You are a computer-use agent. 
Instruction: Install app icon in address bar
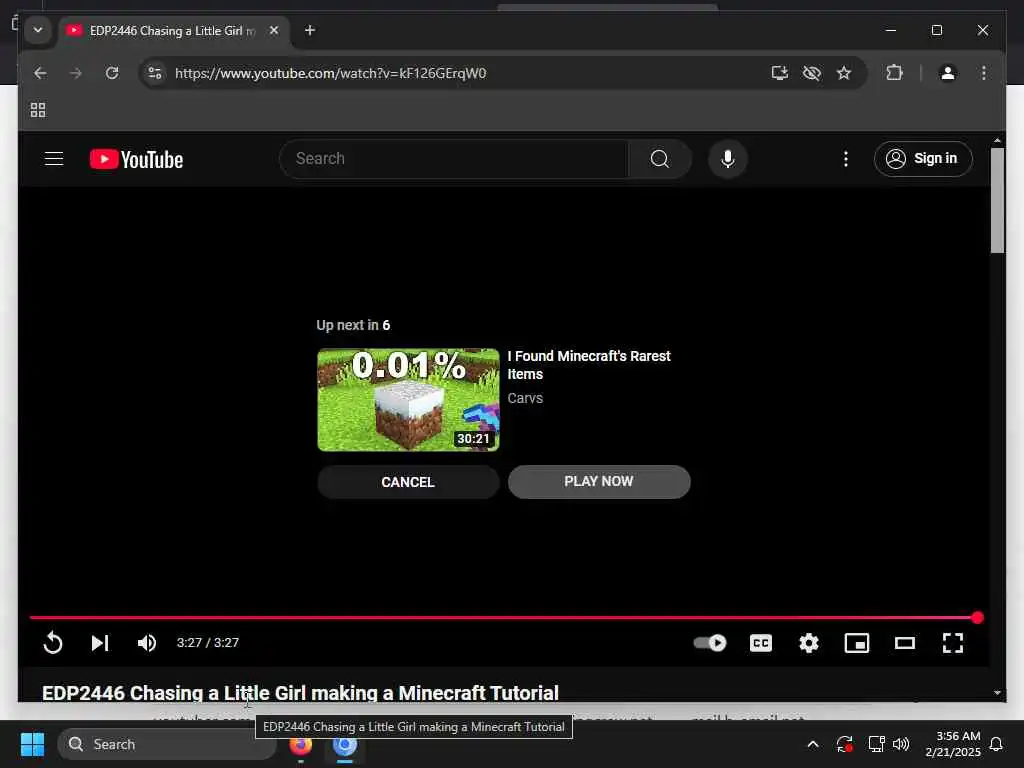(x=780, y=73)
